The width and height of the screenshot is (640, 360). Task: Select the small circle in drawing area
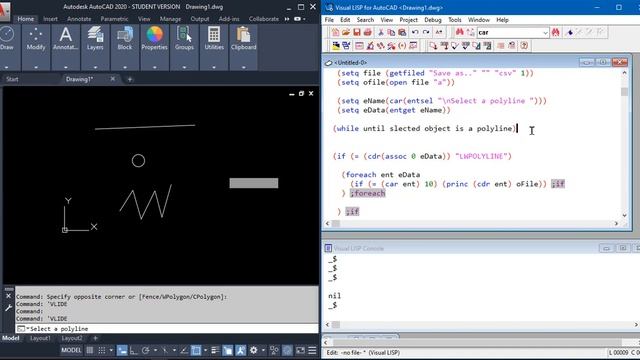coord(138,161)
